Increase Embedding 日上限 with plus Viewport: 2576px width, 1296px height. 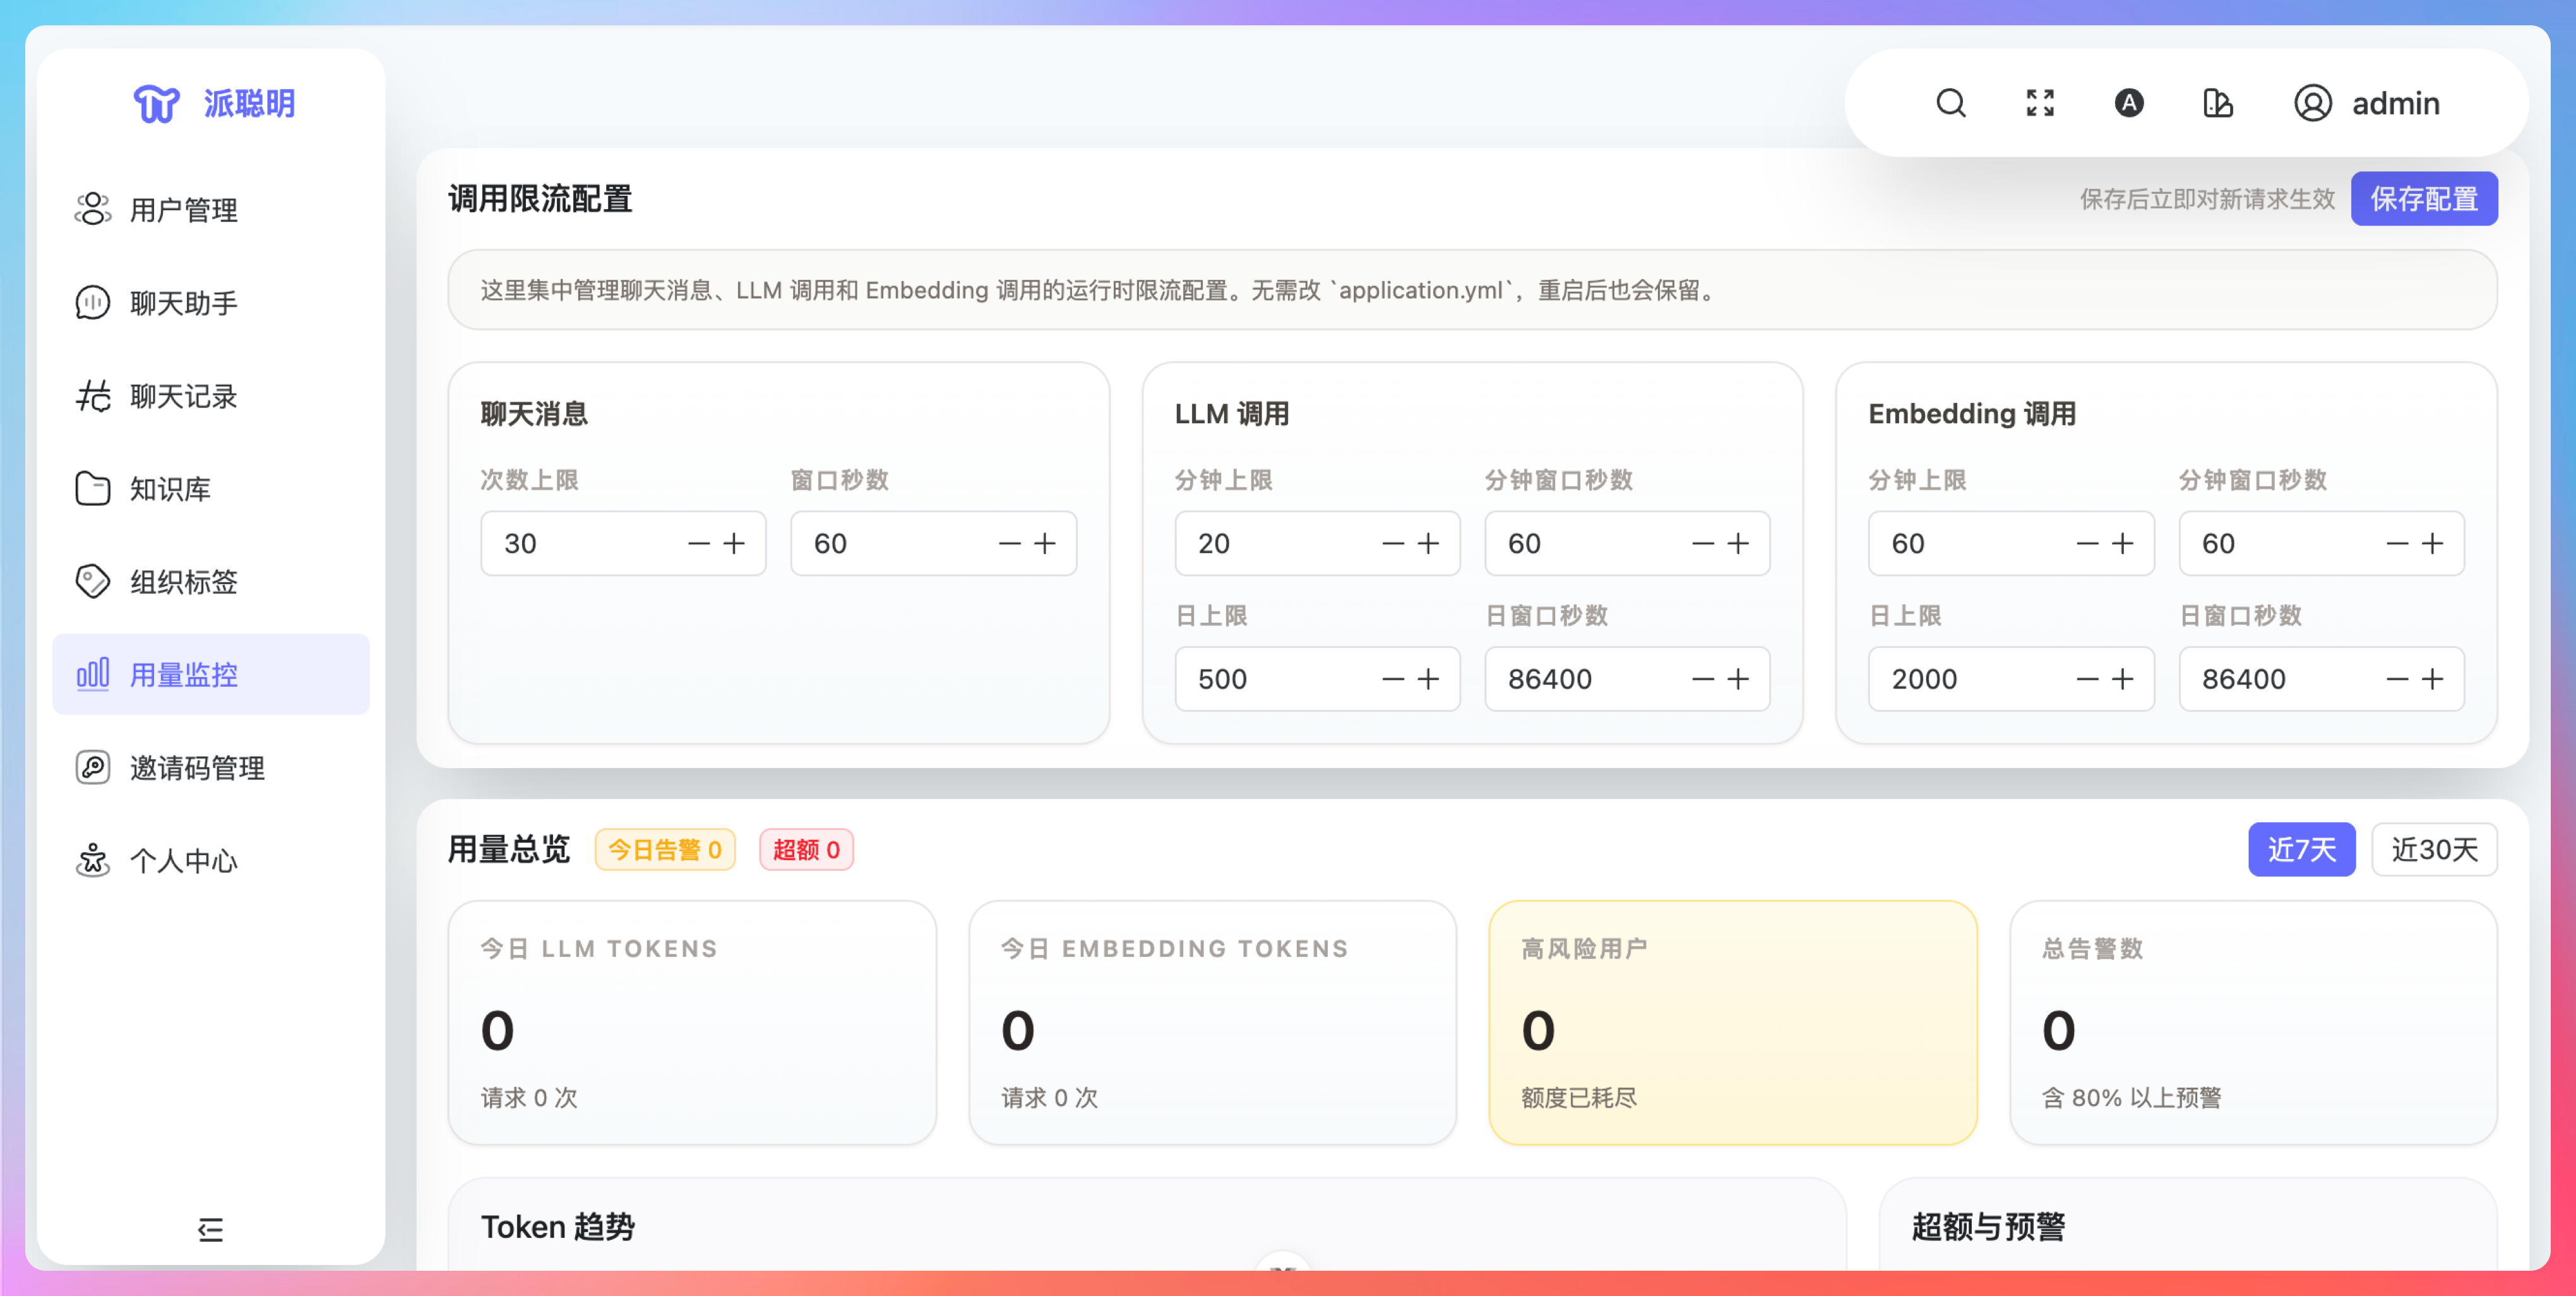tap(2122, 679)
